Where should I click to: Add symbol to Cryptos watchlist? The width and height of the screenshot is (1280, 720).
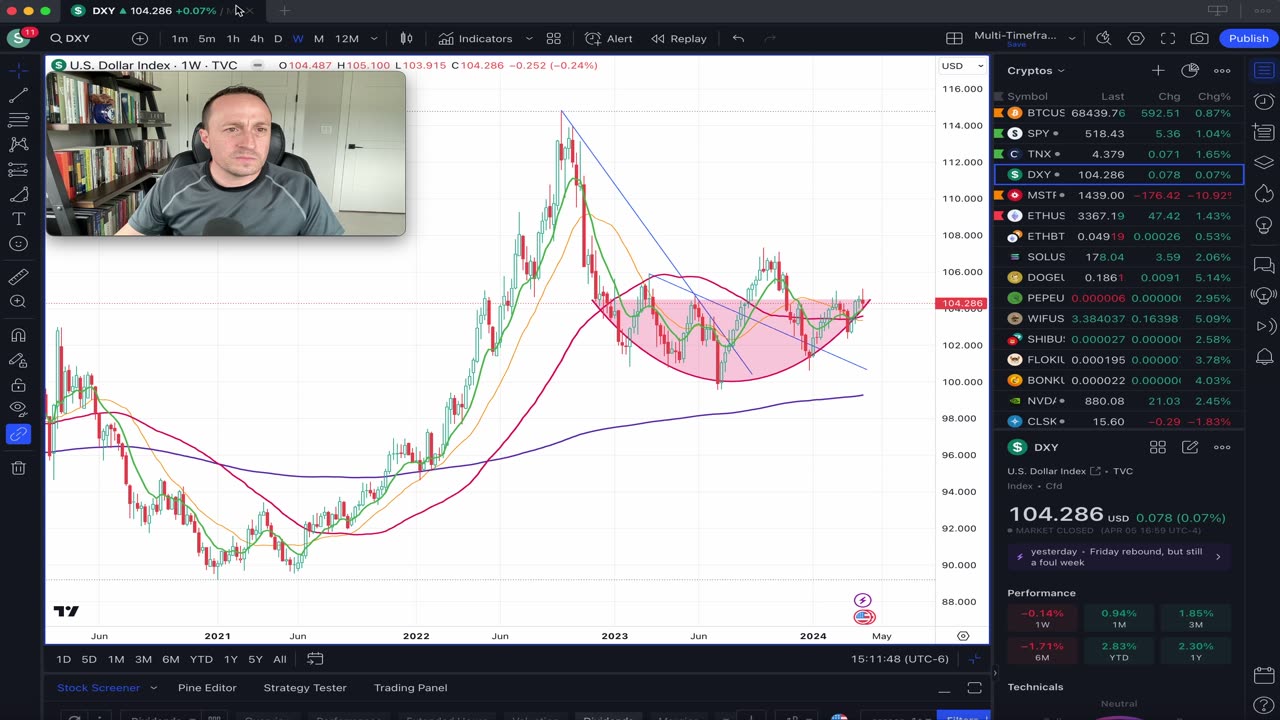pos(1157,70)
